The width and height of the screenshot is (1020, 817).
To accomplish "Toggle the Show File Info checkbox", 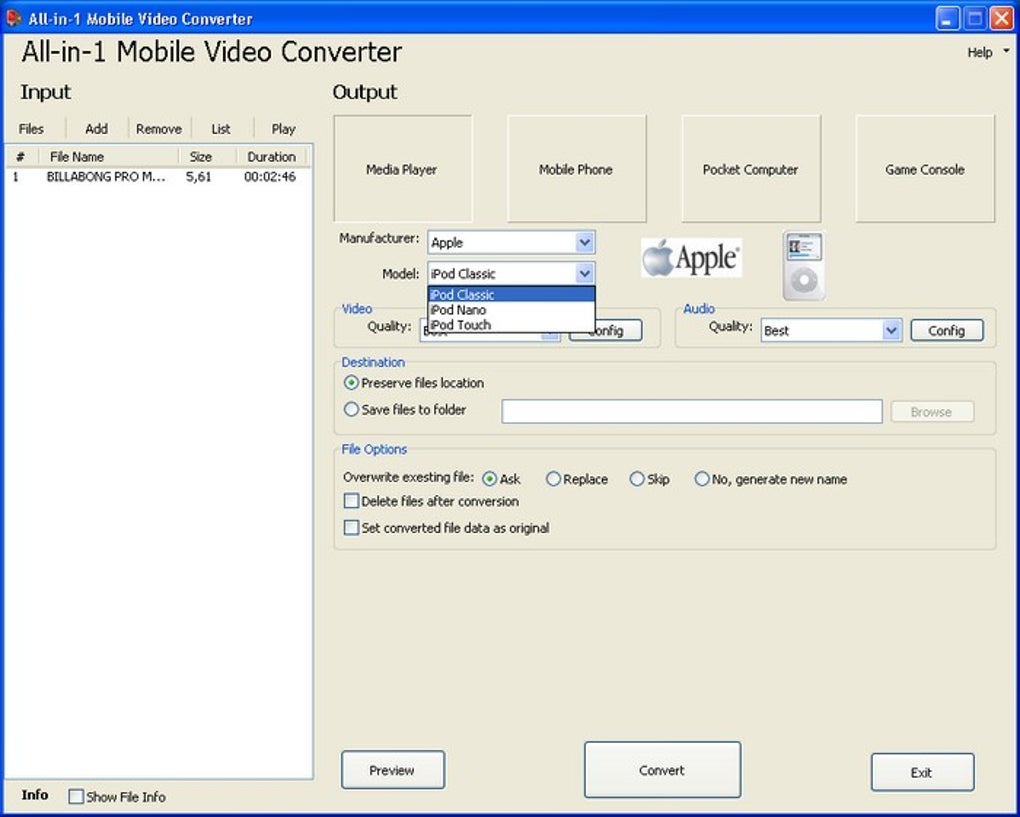I will pos(75,795).
